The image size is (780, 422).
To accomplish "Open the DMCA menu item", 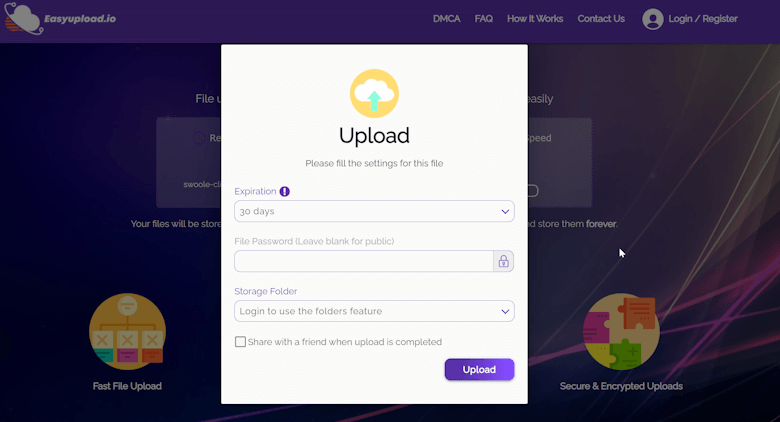I will 446,19.
